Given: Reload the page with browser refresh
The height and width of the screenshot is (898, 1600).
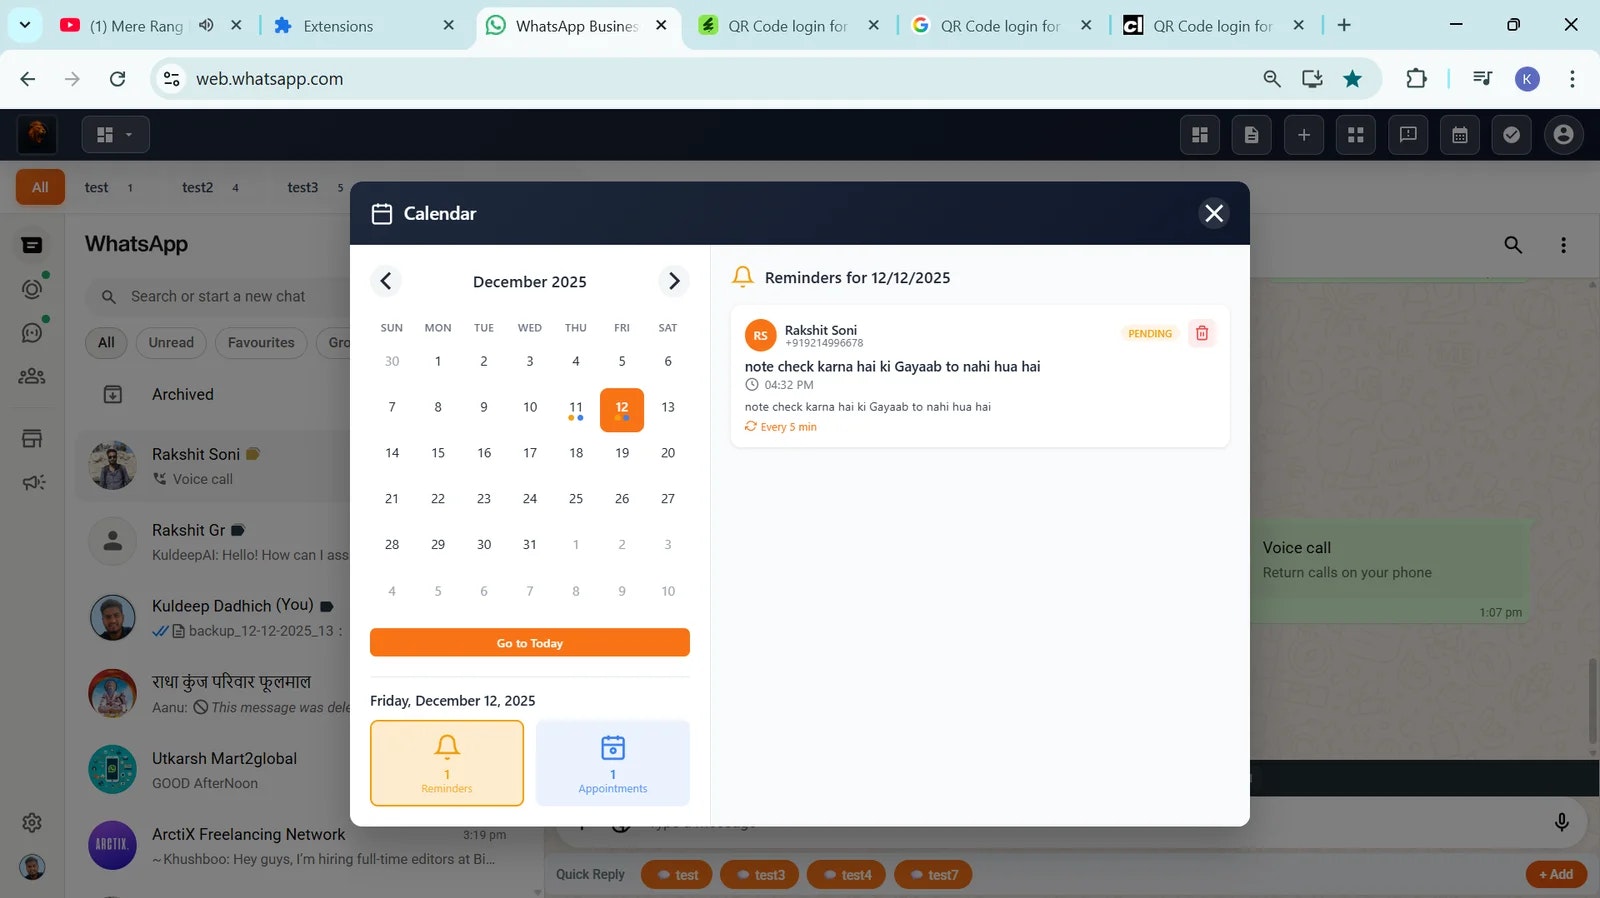Looking at the screenshot, I should [x=118, y=79].
